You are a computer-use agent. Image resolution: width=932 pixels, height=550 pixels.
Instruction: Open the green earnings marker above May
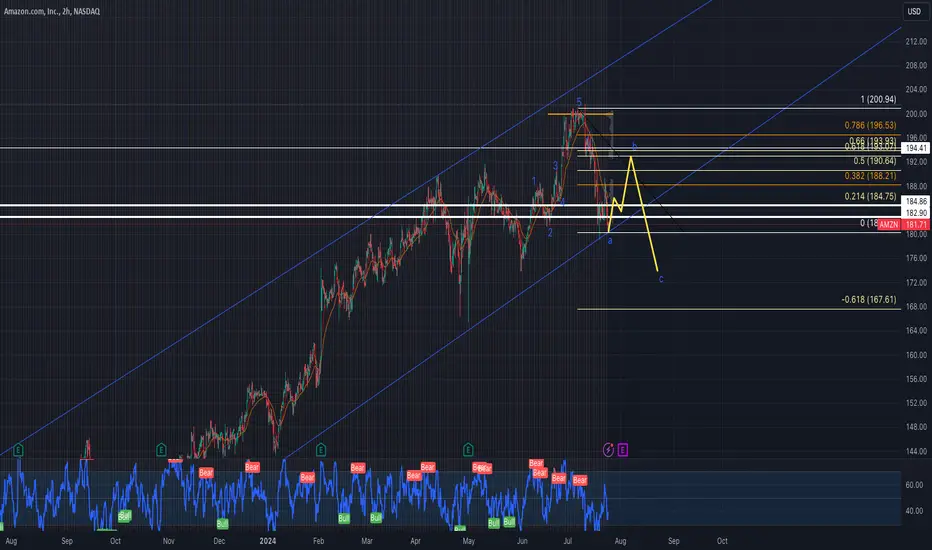(468, 450)
